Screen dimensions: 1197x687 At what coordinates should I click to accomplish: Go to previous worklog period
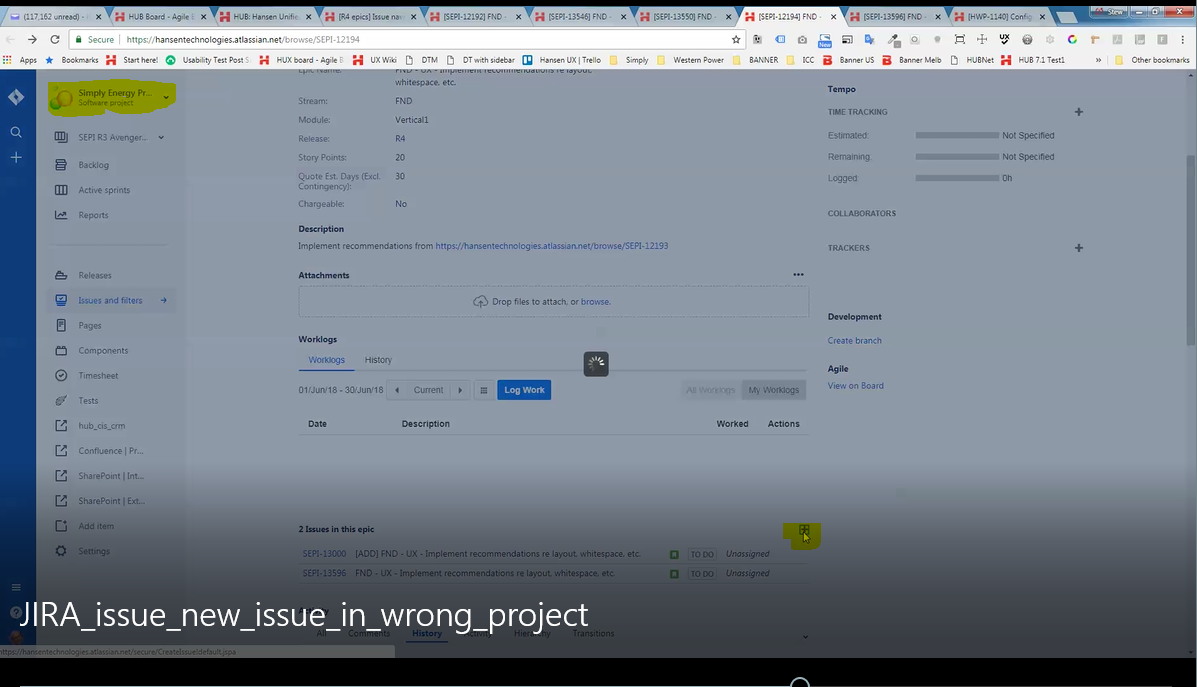(397, 390)
